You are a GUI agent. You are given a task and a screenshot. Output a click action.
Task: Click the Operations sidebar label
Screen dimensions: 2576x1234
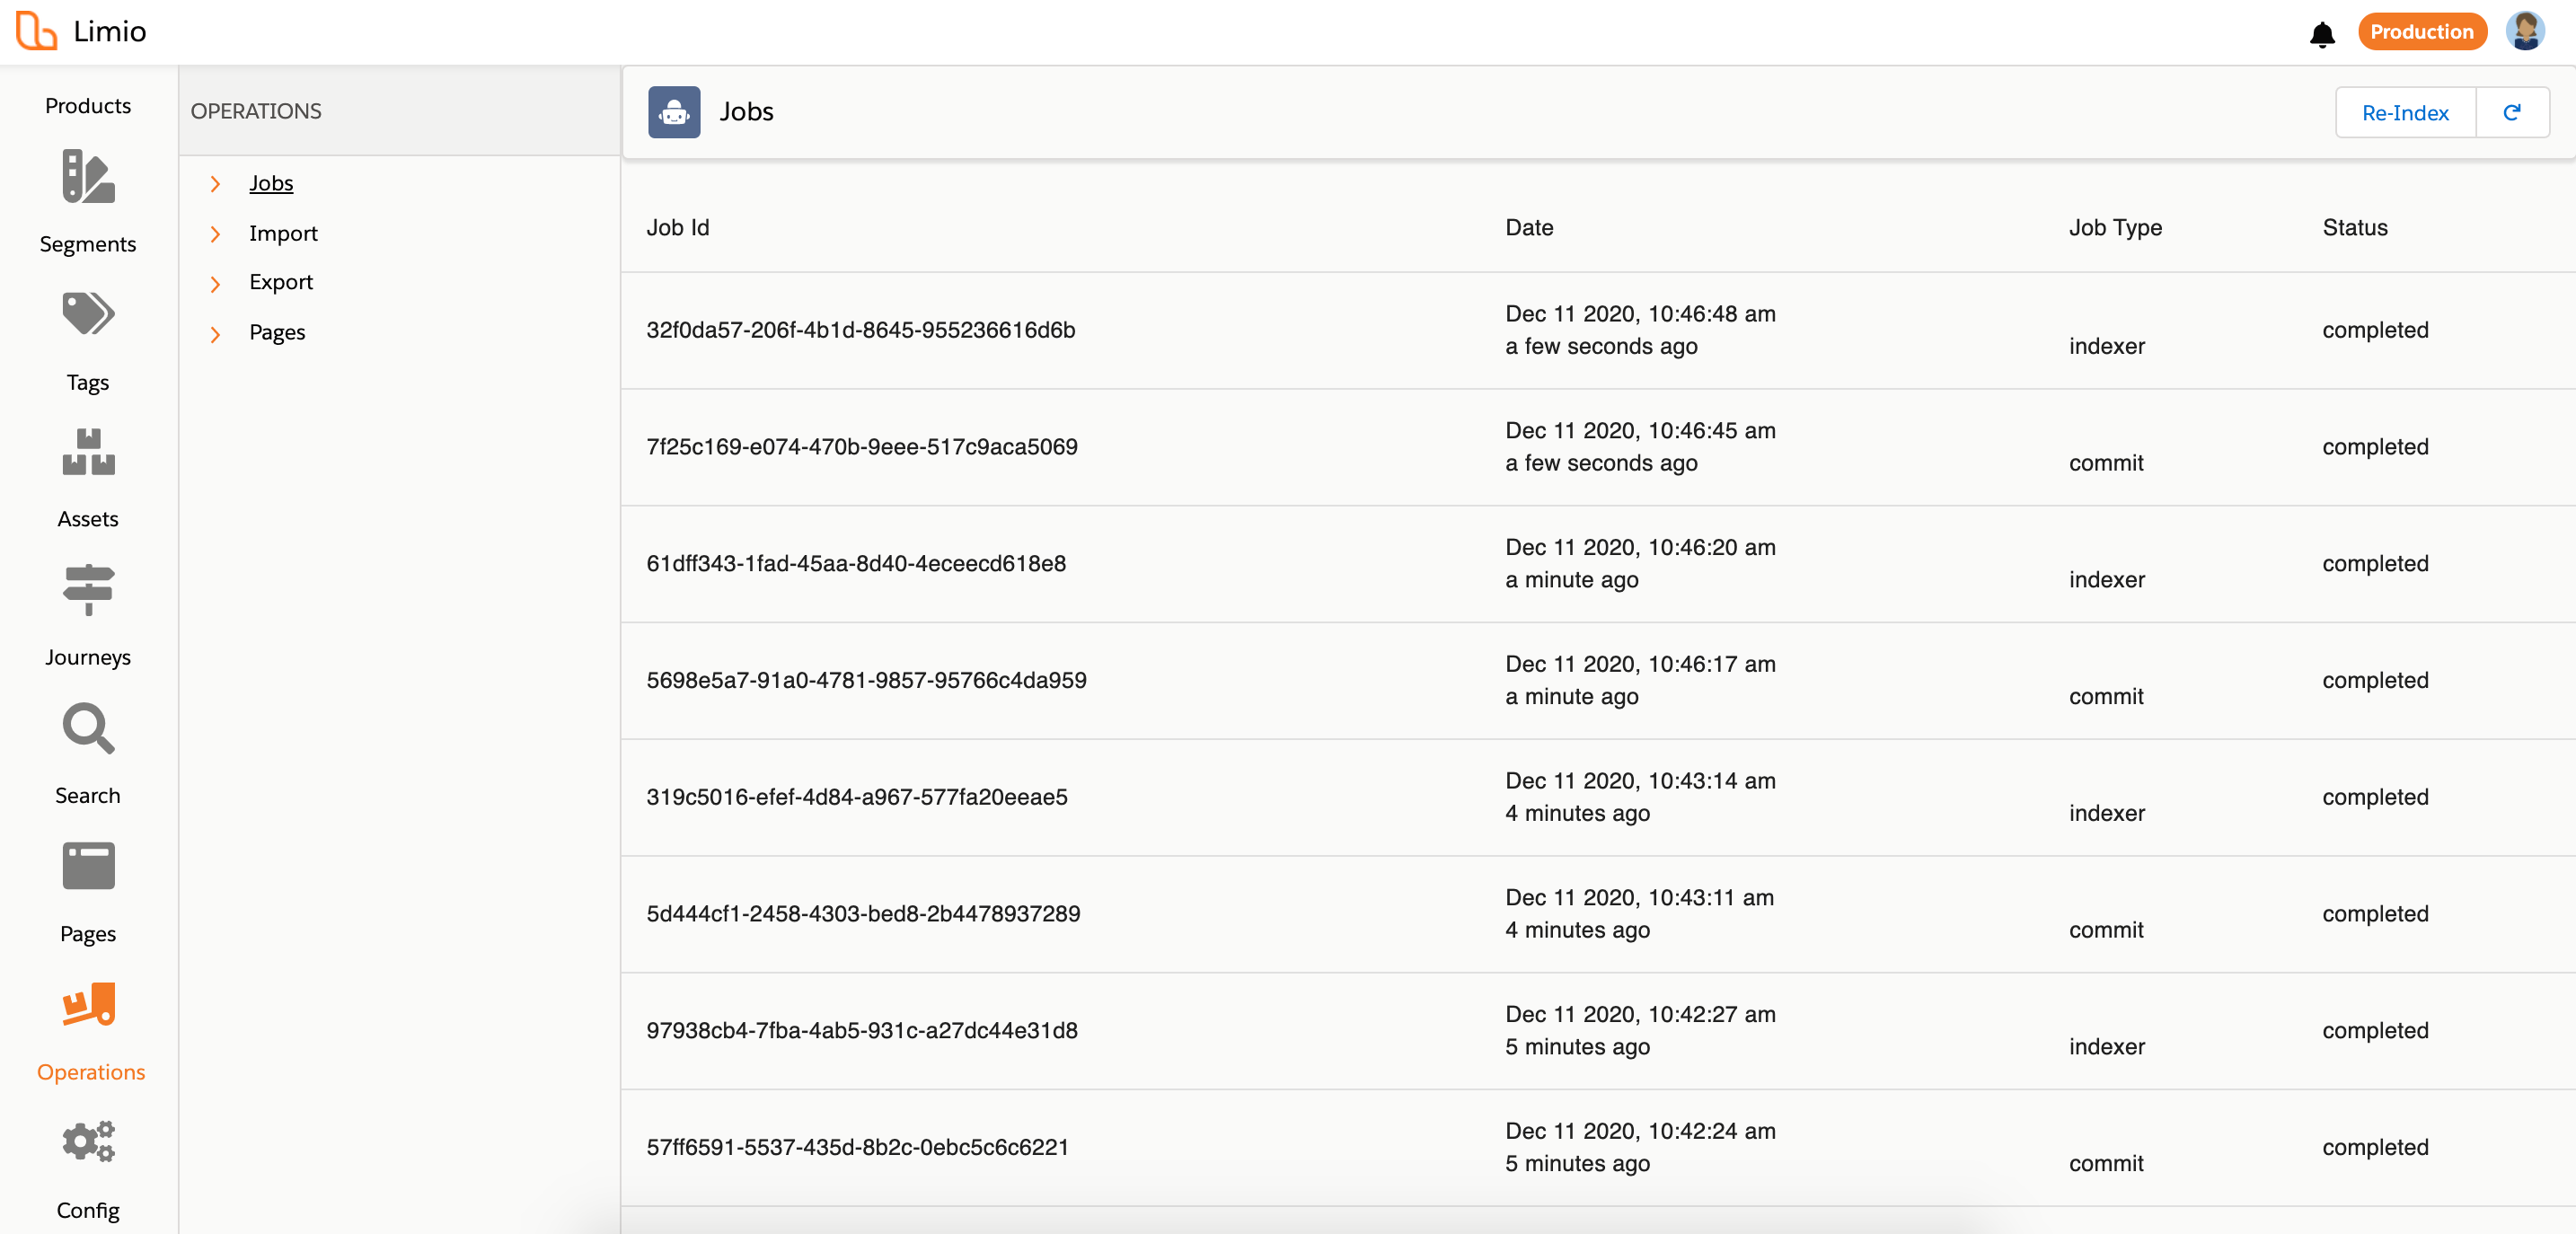(91, 1071)
